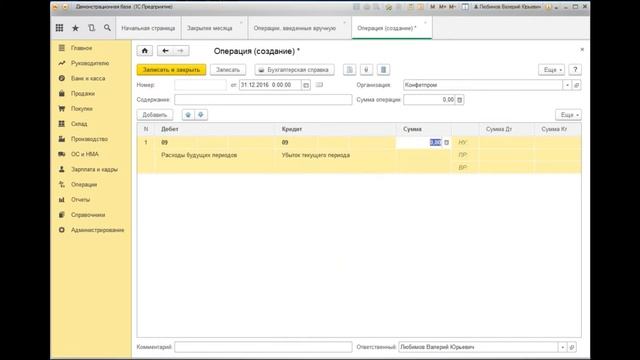Screen dimensions: 640x360
Task: Open Администрирование section in sidebar
Action: pyautogui.click(x=98, y=230)
